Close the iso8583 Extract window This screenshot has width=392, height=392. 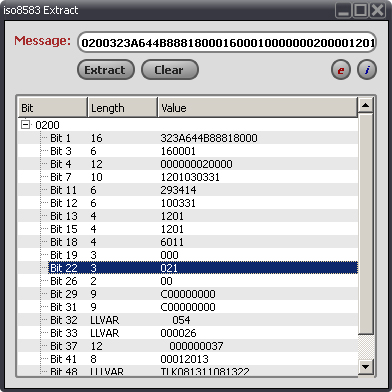(x=377, y=10)
